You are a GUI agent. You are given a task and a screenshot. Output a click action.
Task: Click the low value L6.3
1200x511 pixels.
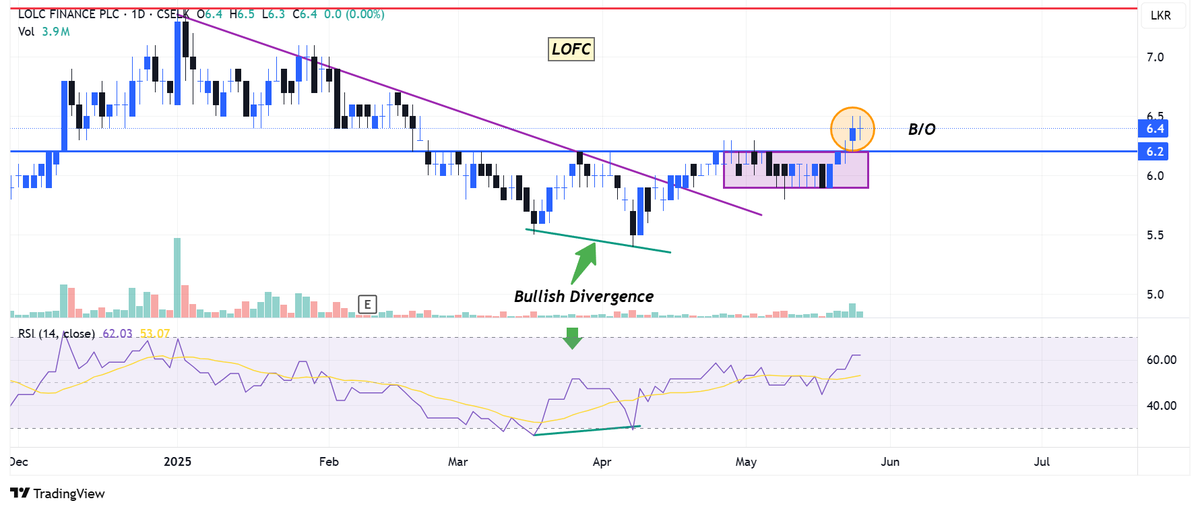[272, 15]
